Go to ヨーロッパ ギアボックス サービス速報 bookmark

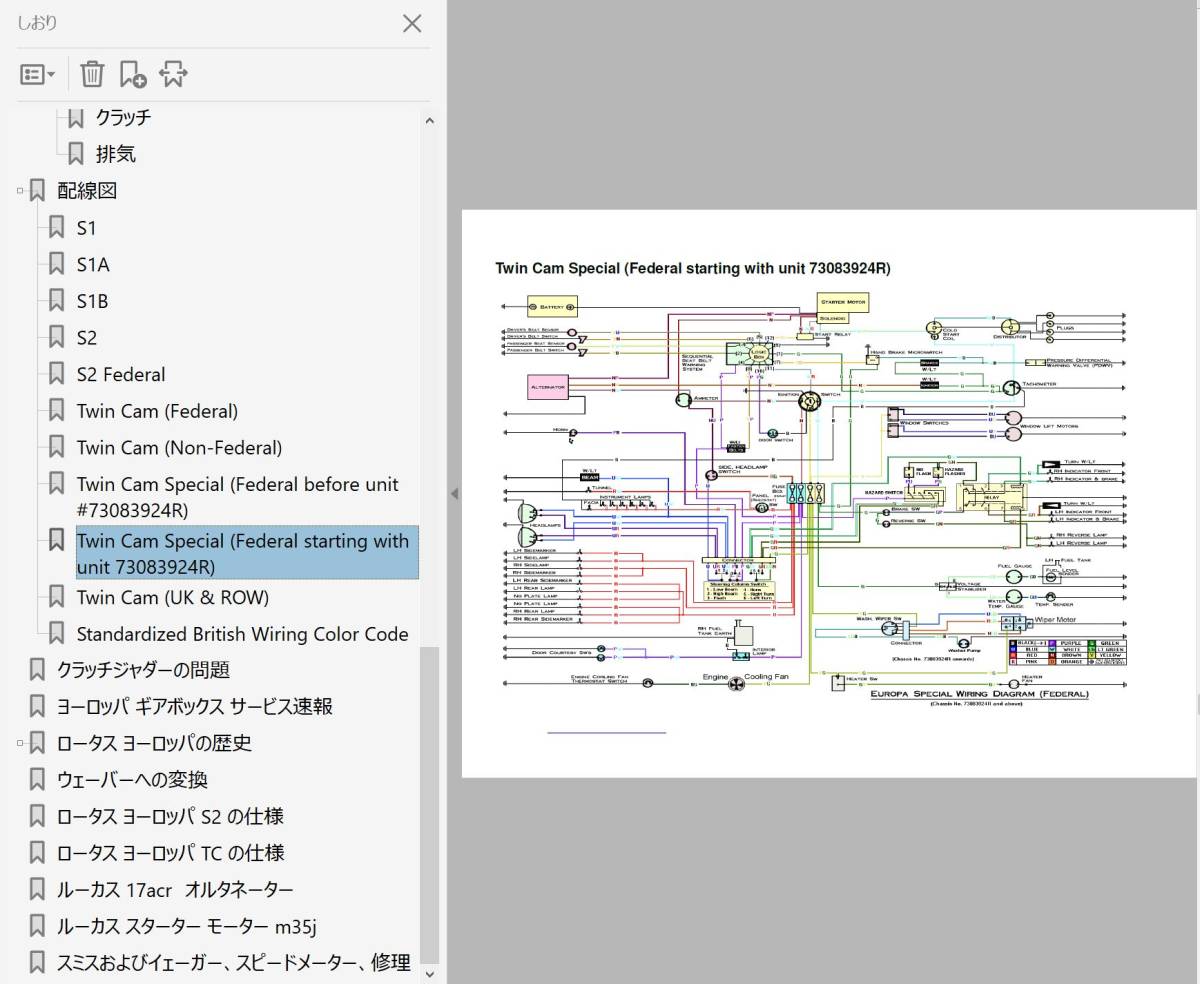pos(195,706)
